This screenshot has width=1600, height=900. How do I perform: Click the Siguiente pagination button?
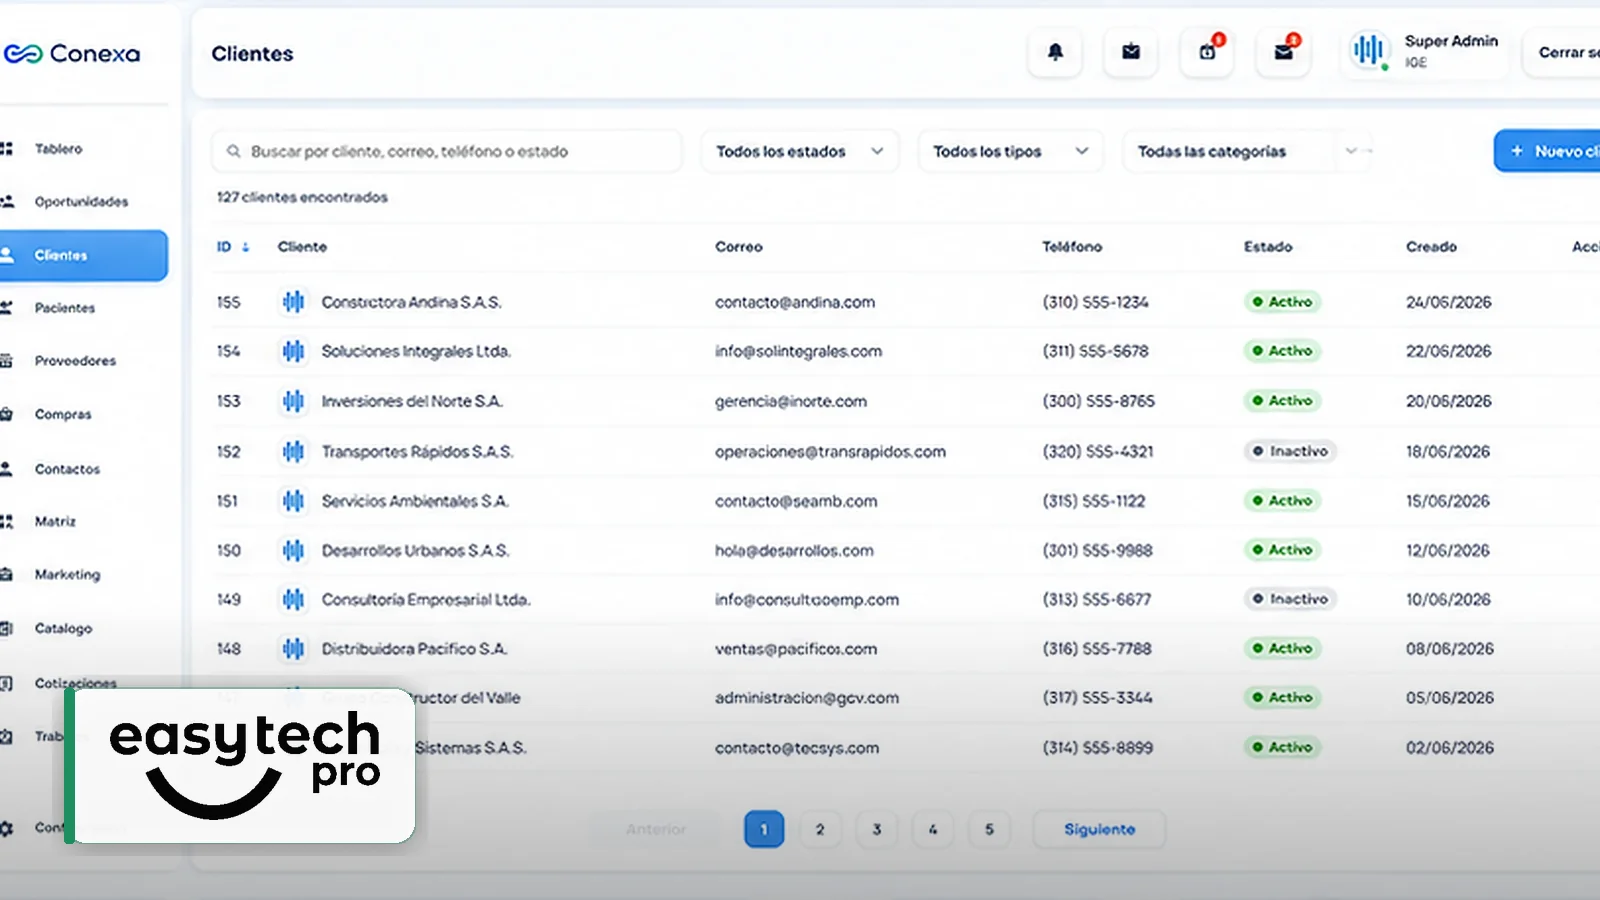point(1099,829)
